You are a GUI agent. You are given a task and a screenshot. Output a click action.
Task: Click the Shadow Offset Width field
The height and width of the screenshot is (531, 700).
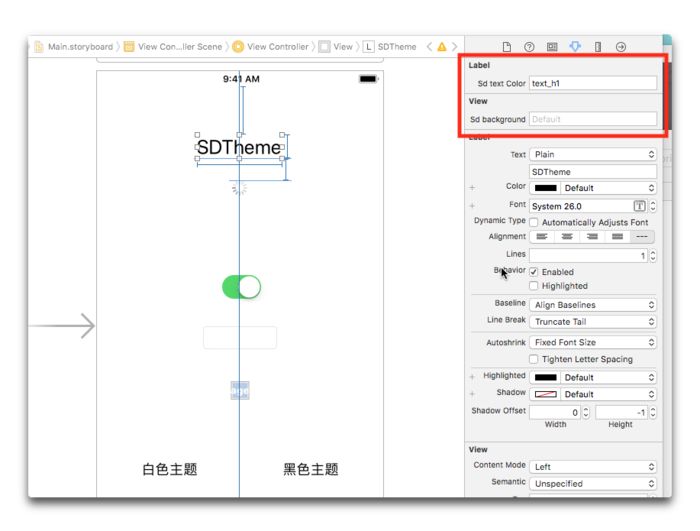555,412
